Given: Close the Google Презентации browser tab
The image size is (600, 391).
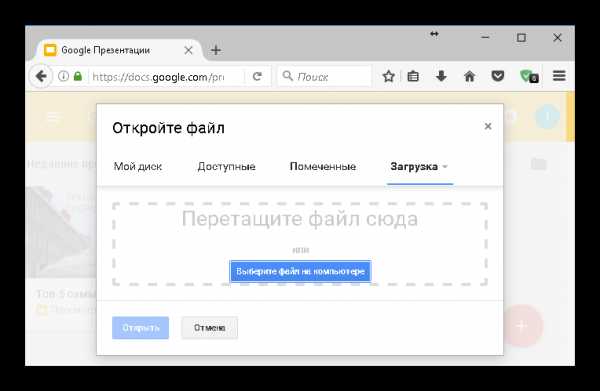Looking at the screenshot, I should point(188,50).
